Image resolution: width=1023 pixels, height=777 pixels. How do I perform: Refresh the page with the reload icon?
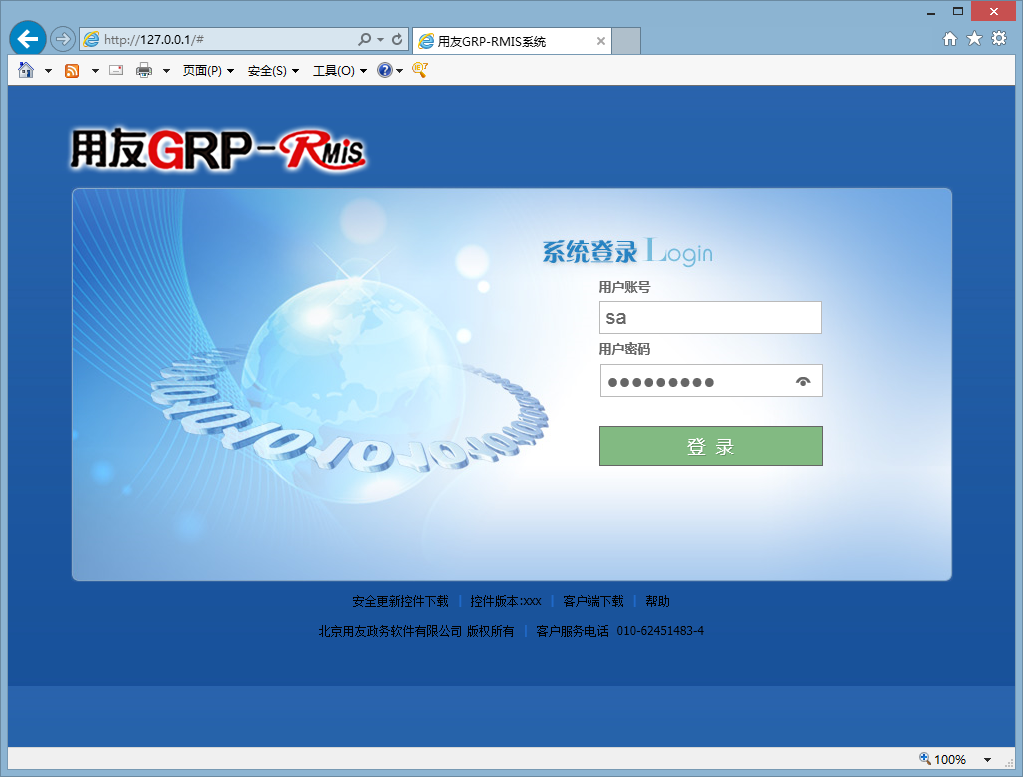(x=397, y=39)
